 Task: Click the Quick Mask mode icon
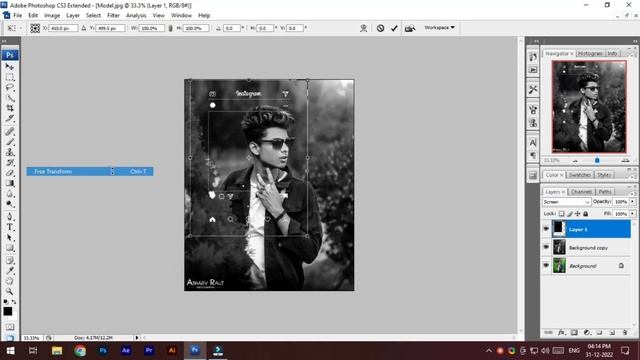pyautogui.click(x=9, y=327)
